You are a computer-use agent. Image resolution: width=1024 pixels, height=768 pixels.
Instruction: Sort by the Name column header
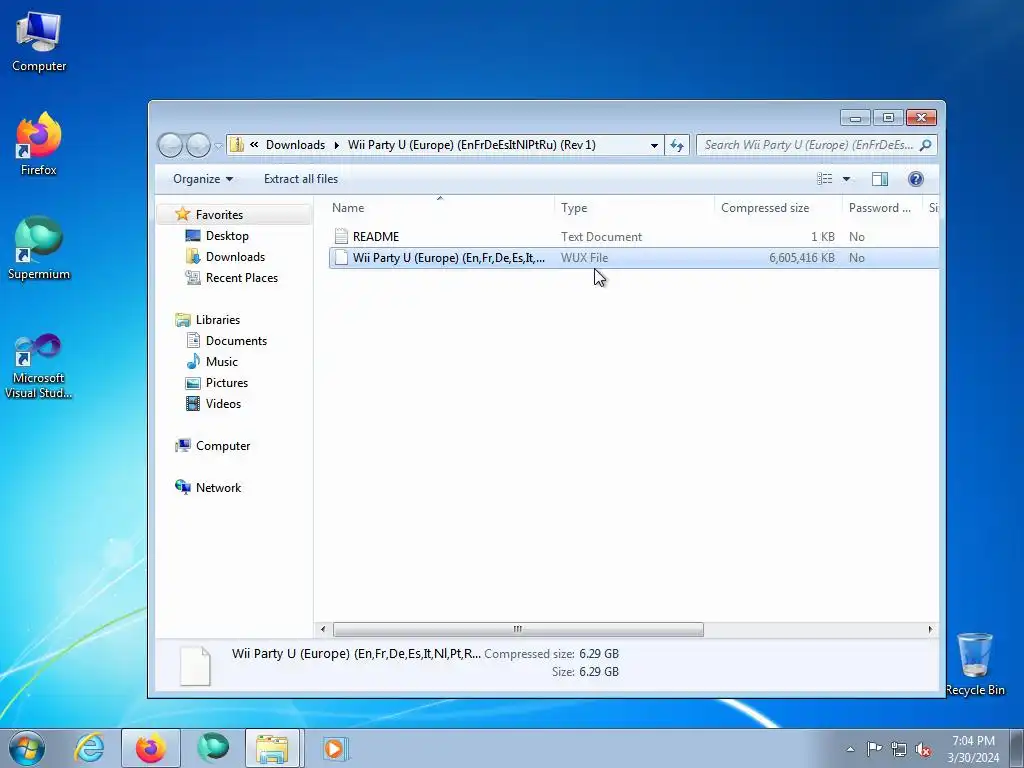tap(440, 208)
